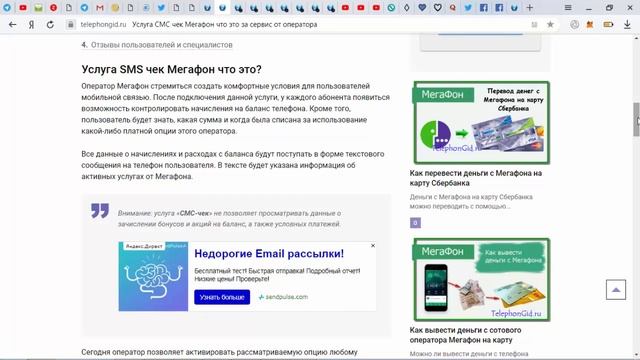Image resolution: width=640 pixels, height=360 pixels.
Task: Bookmark this page with the star icon
Action: pyautogui.click(x=550, y=24)
